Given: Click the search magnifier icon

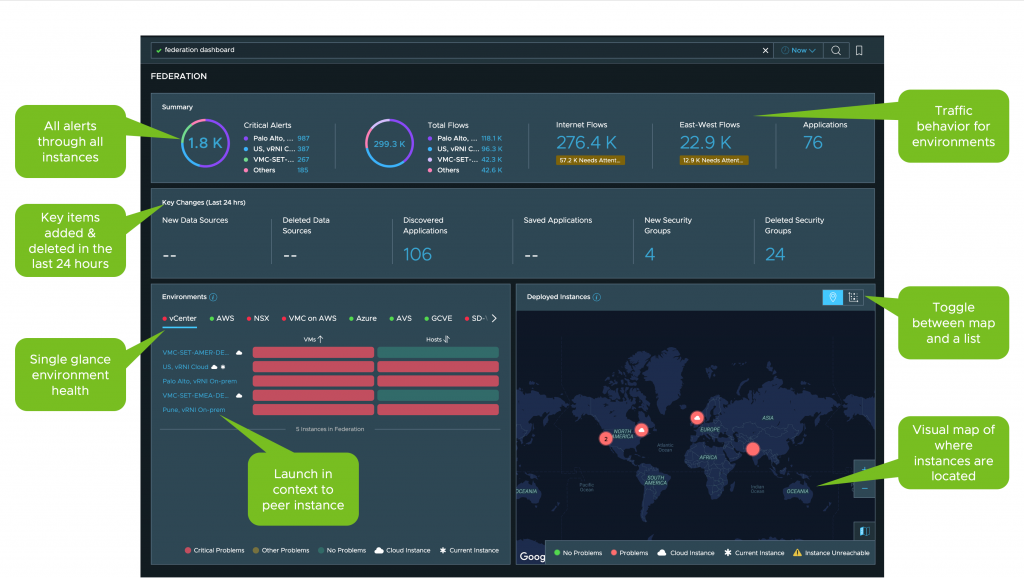Looking at the screenshot, I should [x=836, y=50].
